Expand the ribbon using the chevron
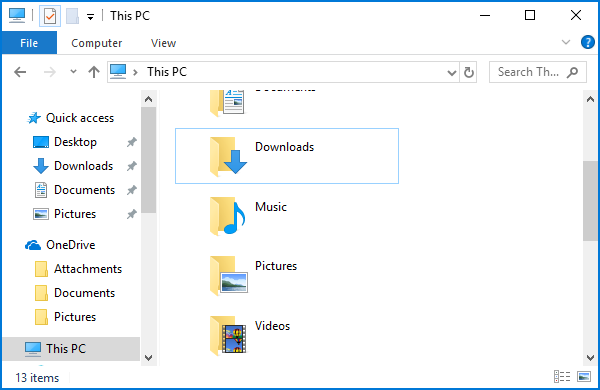The image size is (600, 390). point(566,42)
